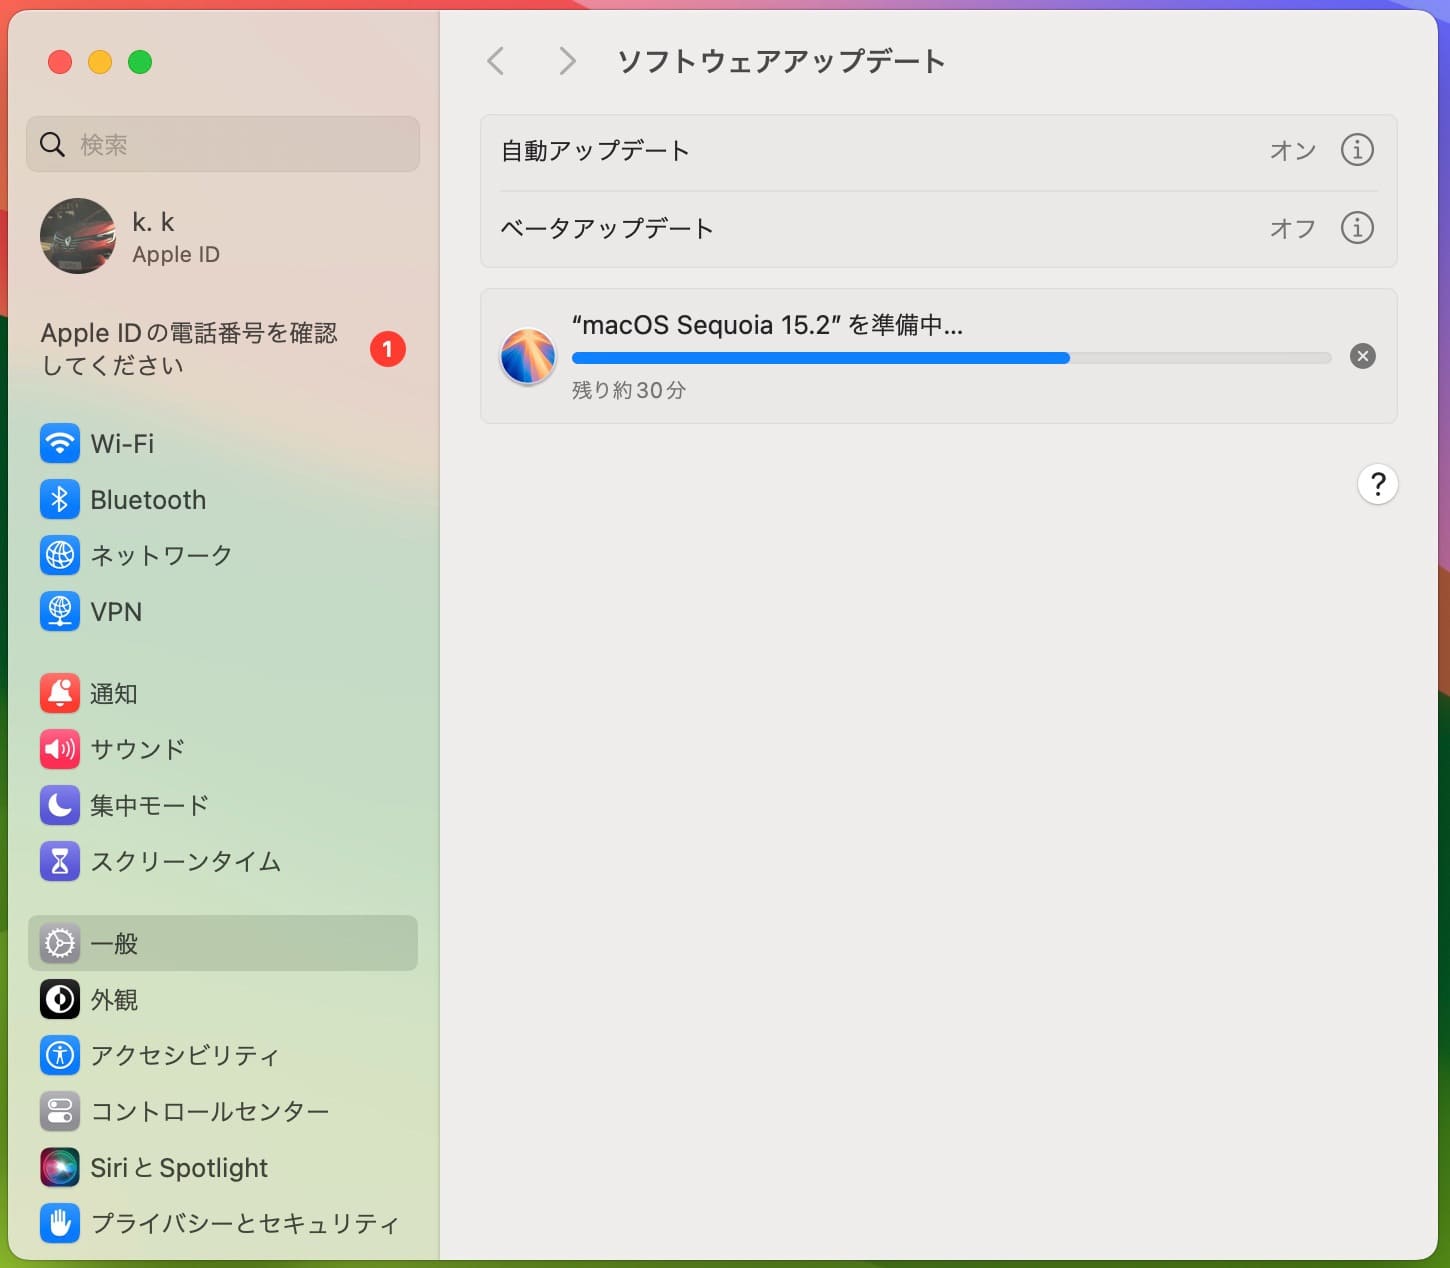Viewport: 1450px width, 1268px height.
Task: Open スクリーンタイム hourglass icon
Action: coord(60,861)
